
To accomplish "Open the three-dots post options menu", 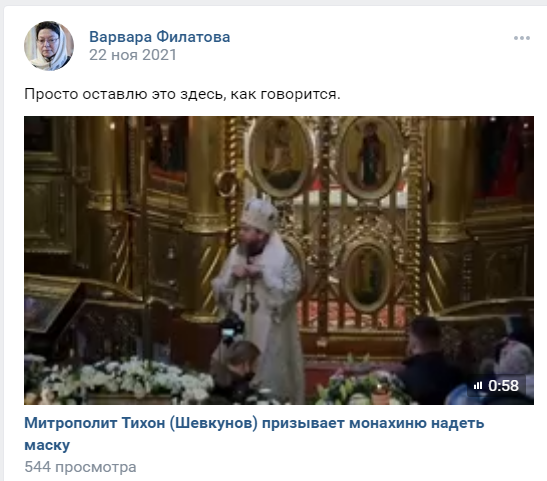I will [x=522, y=38].
